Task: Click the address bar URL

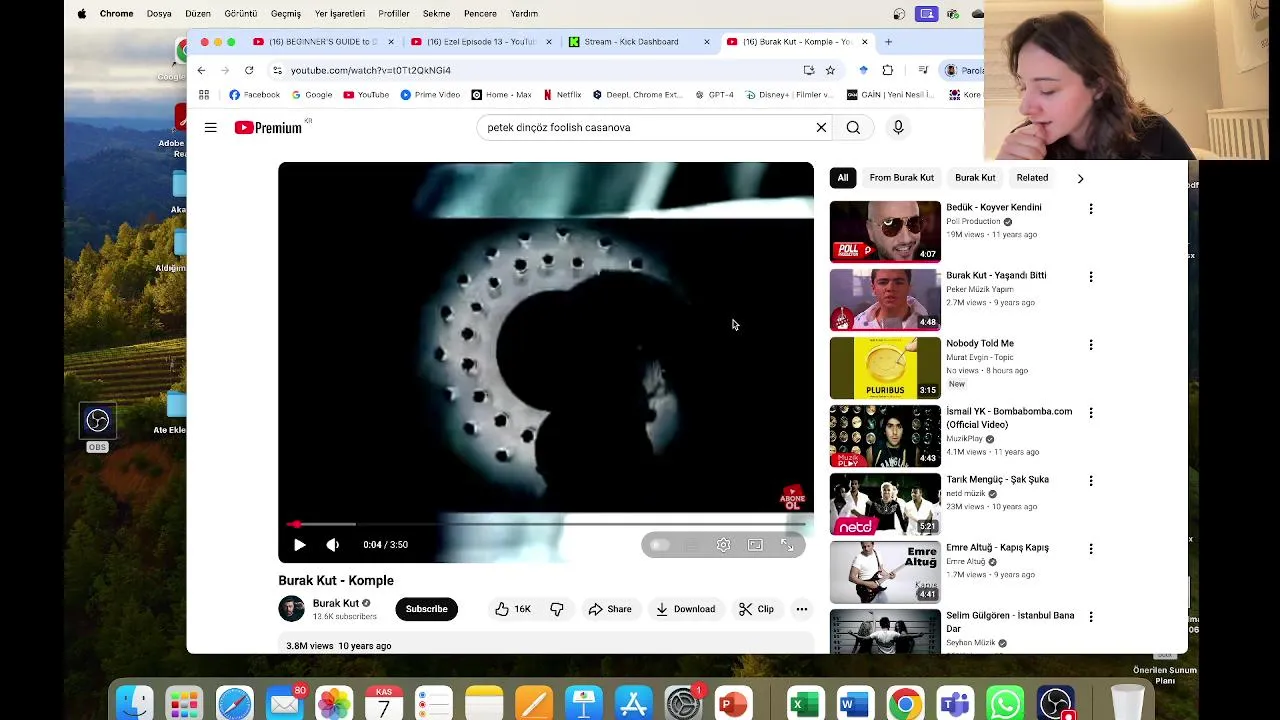Action: [x=371, y=70]
